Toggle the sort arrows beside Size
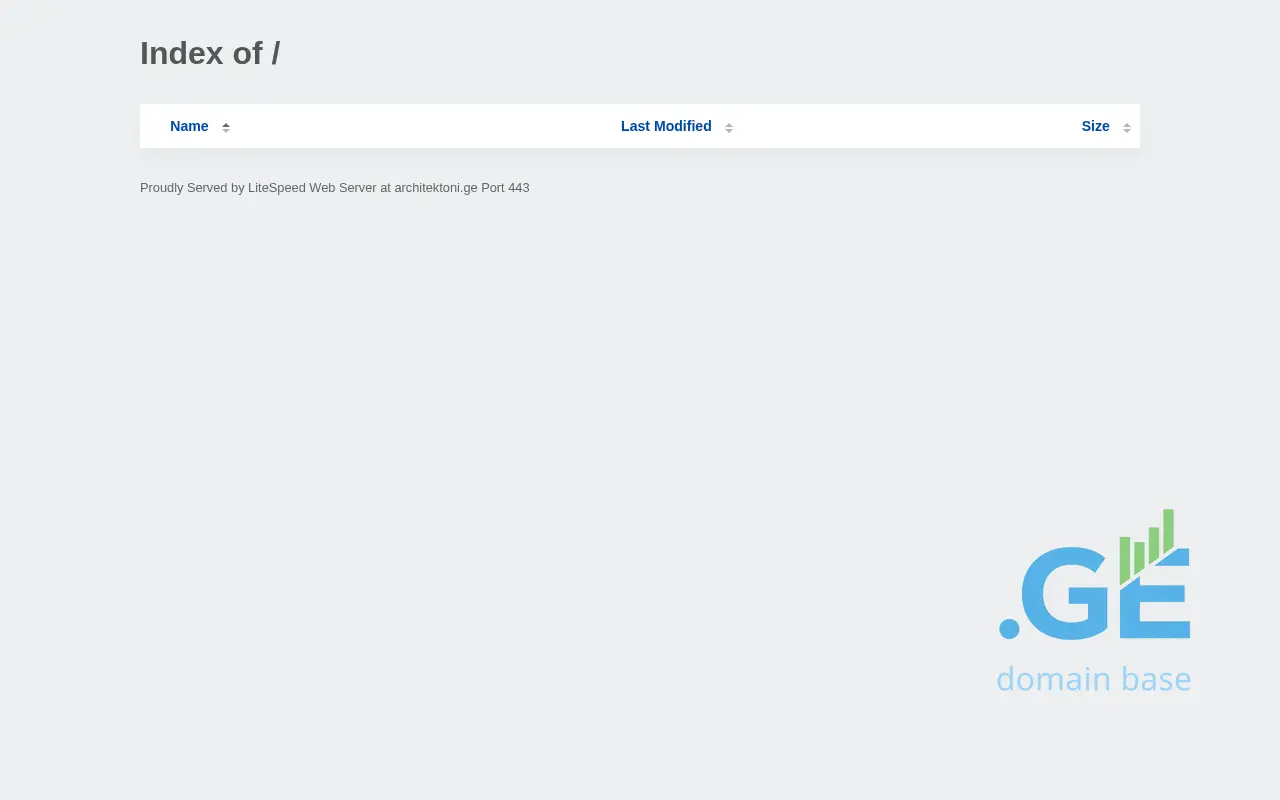 (1127, 127)
